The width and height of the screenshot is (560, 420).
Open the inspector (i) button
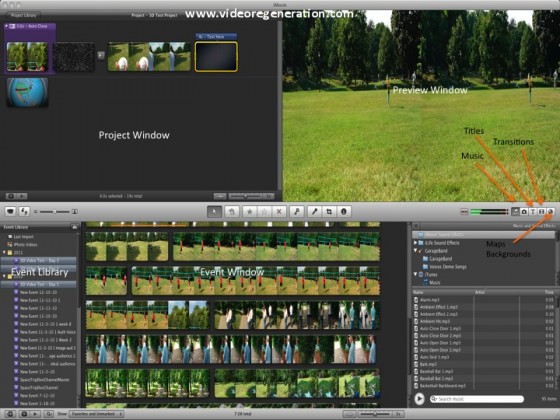click(x=344, y=211)
